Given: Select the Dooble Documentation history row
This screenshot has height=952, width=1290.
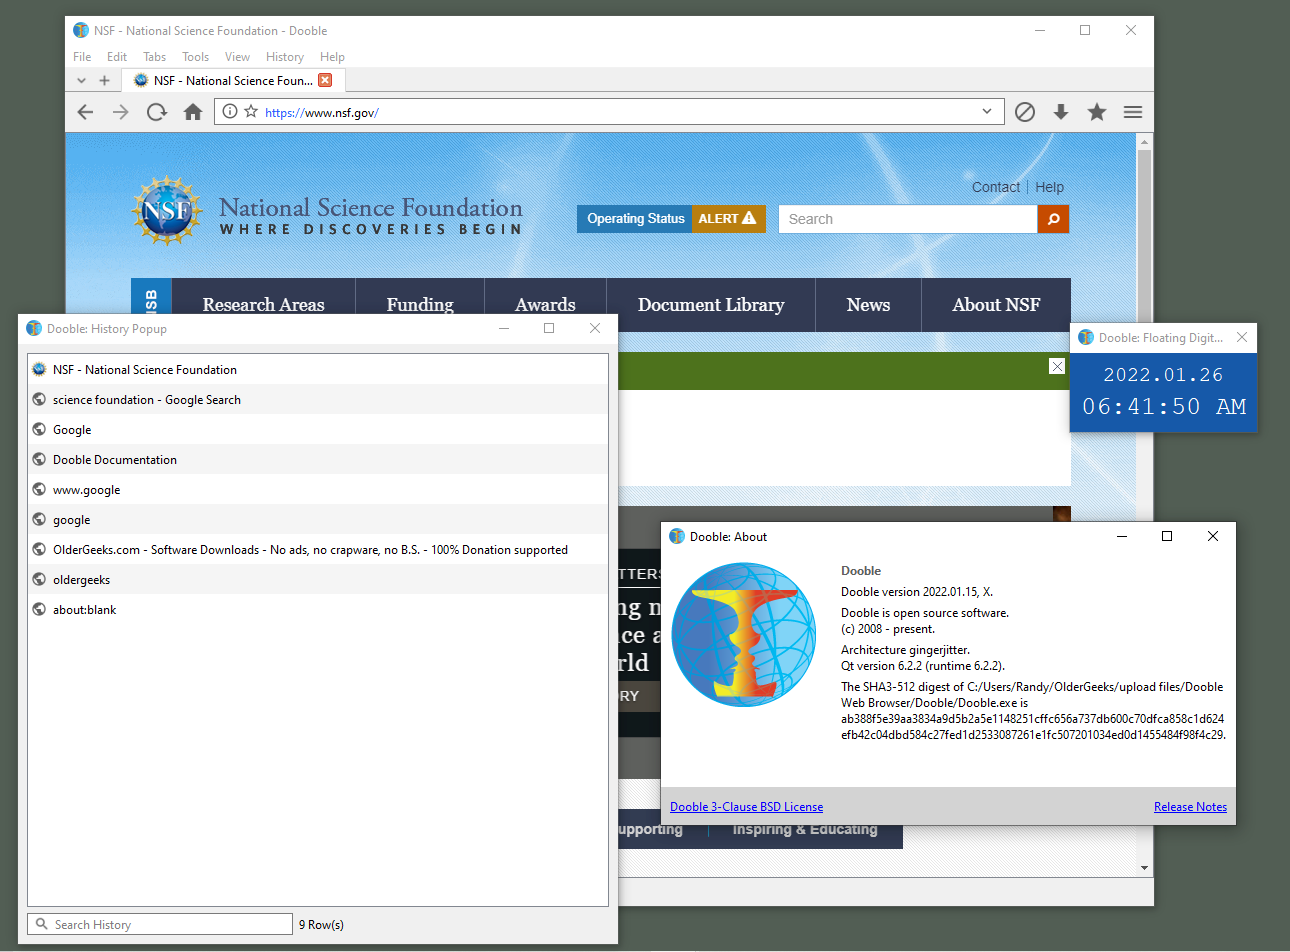Looking at the screenshot, I should click(318, 459).
